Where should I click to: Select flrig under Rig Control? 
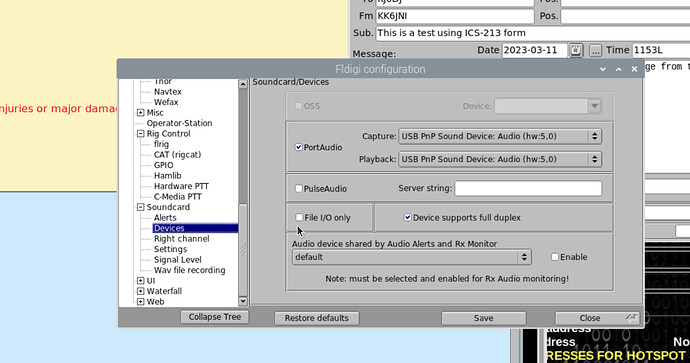pyautogui.click(x=161, y=144)
